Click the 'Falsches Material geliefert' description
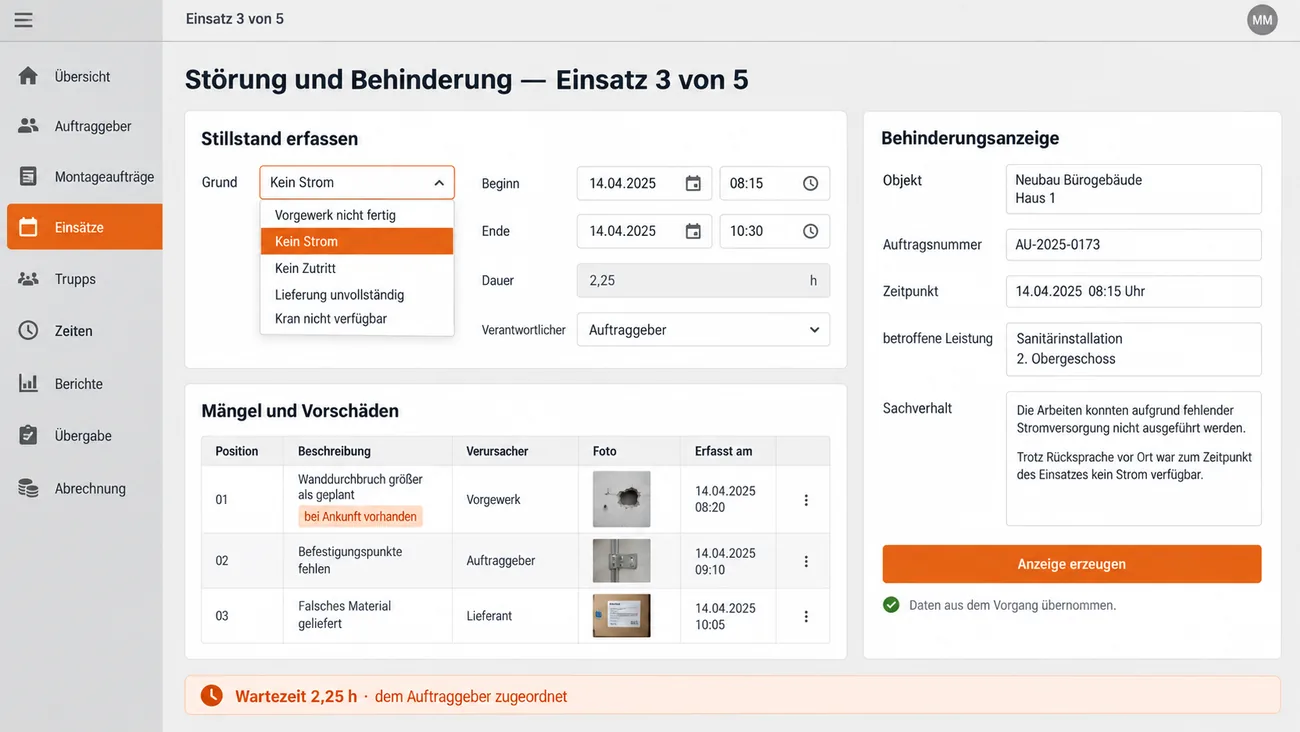Viewport: 1300px width, 732px height. (344, 615)
